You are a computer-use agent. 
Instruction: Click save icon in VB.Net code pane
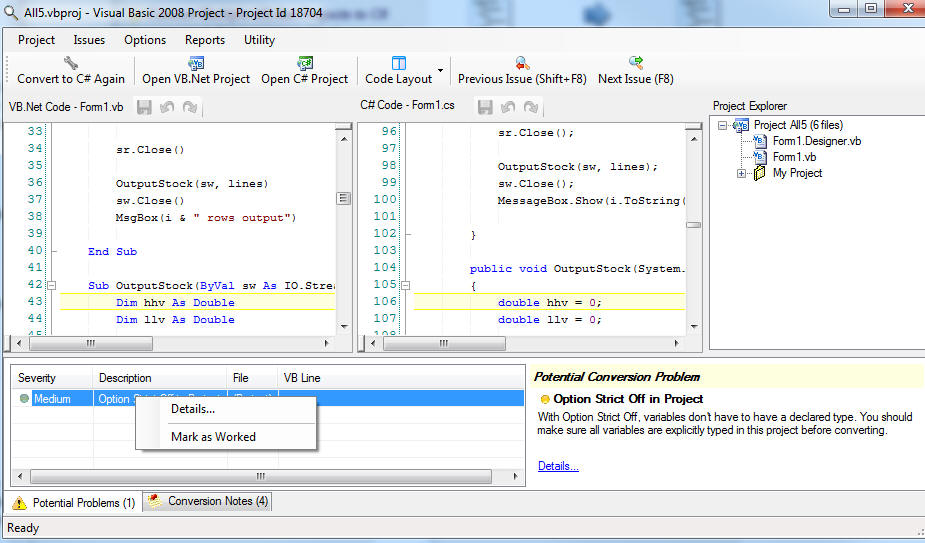click(144, 106)
